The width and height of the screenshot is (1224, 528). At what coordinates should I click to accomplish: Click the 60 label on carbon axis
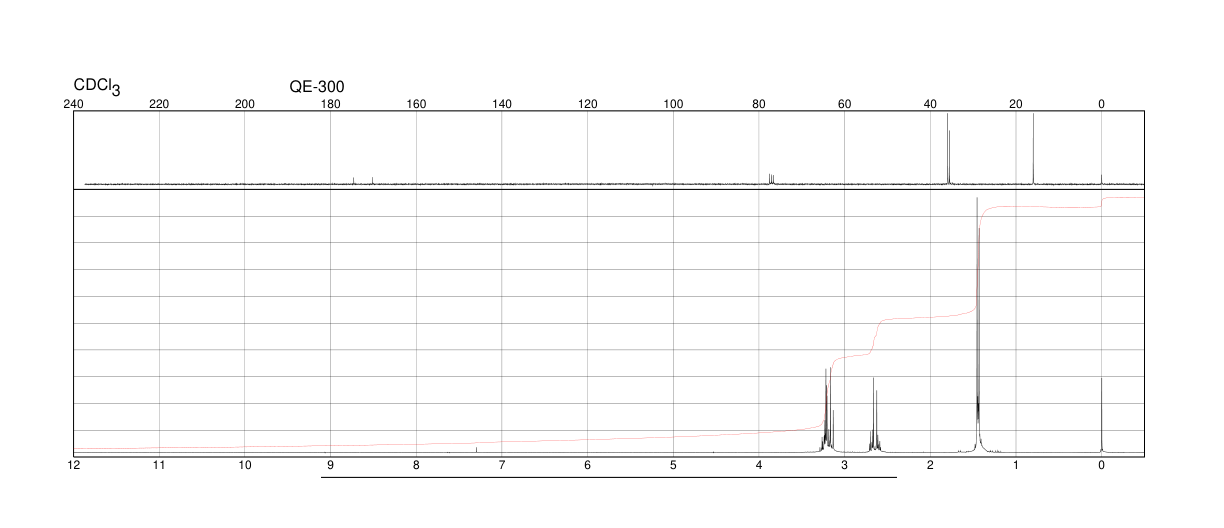tap(844, 104)
